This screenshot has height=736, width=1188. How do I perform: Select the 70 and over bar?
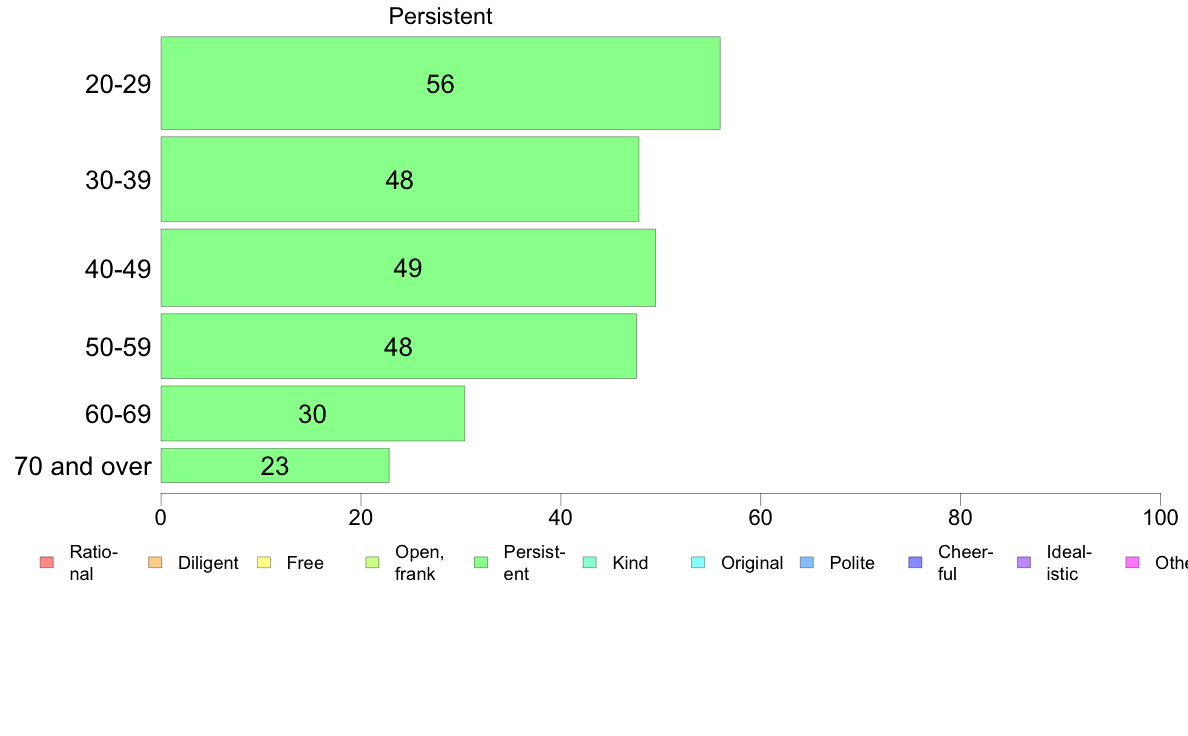(x=275, y=465)
